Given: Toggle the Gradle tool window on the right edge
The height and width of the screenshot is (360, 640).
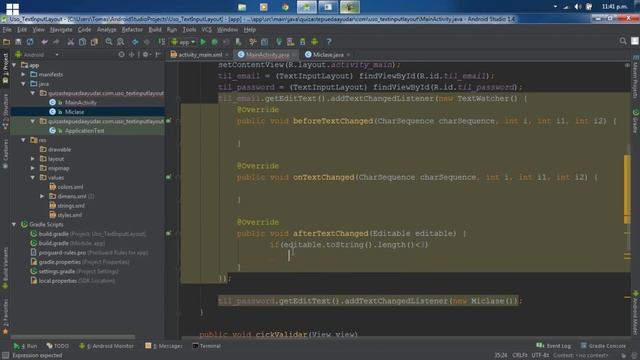Looking at the screenshot, I should (636, 121).
